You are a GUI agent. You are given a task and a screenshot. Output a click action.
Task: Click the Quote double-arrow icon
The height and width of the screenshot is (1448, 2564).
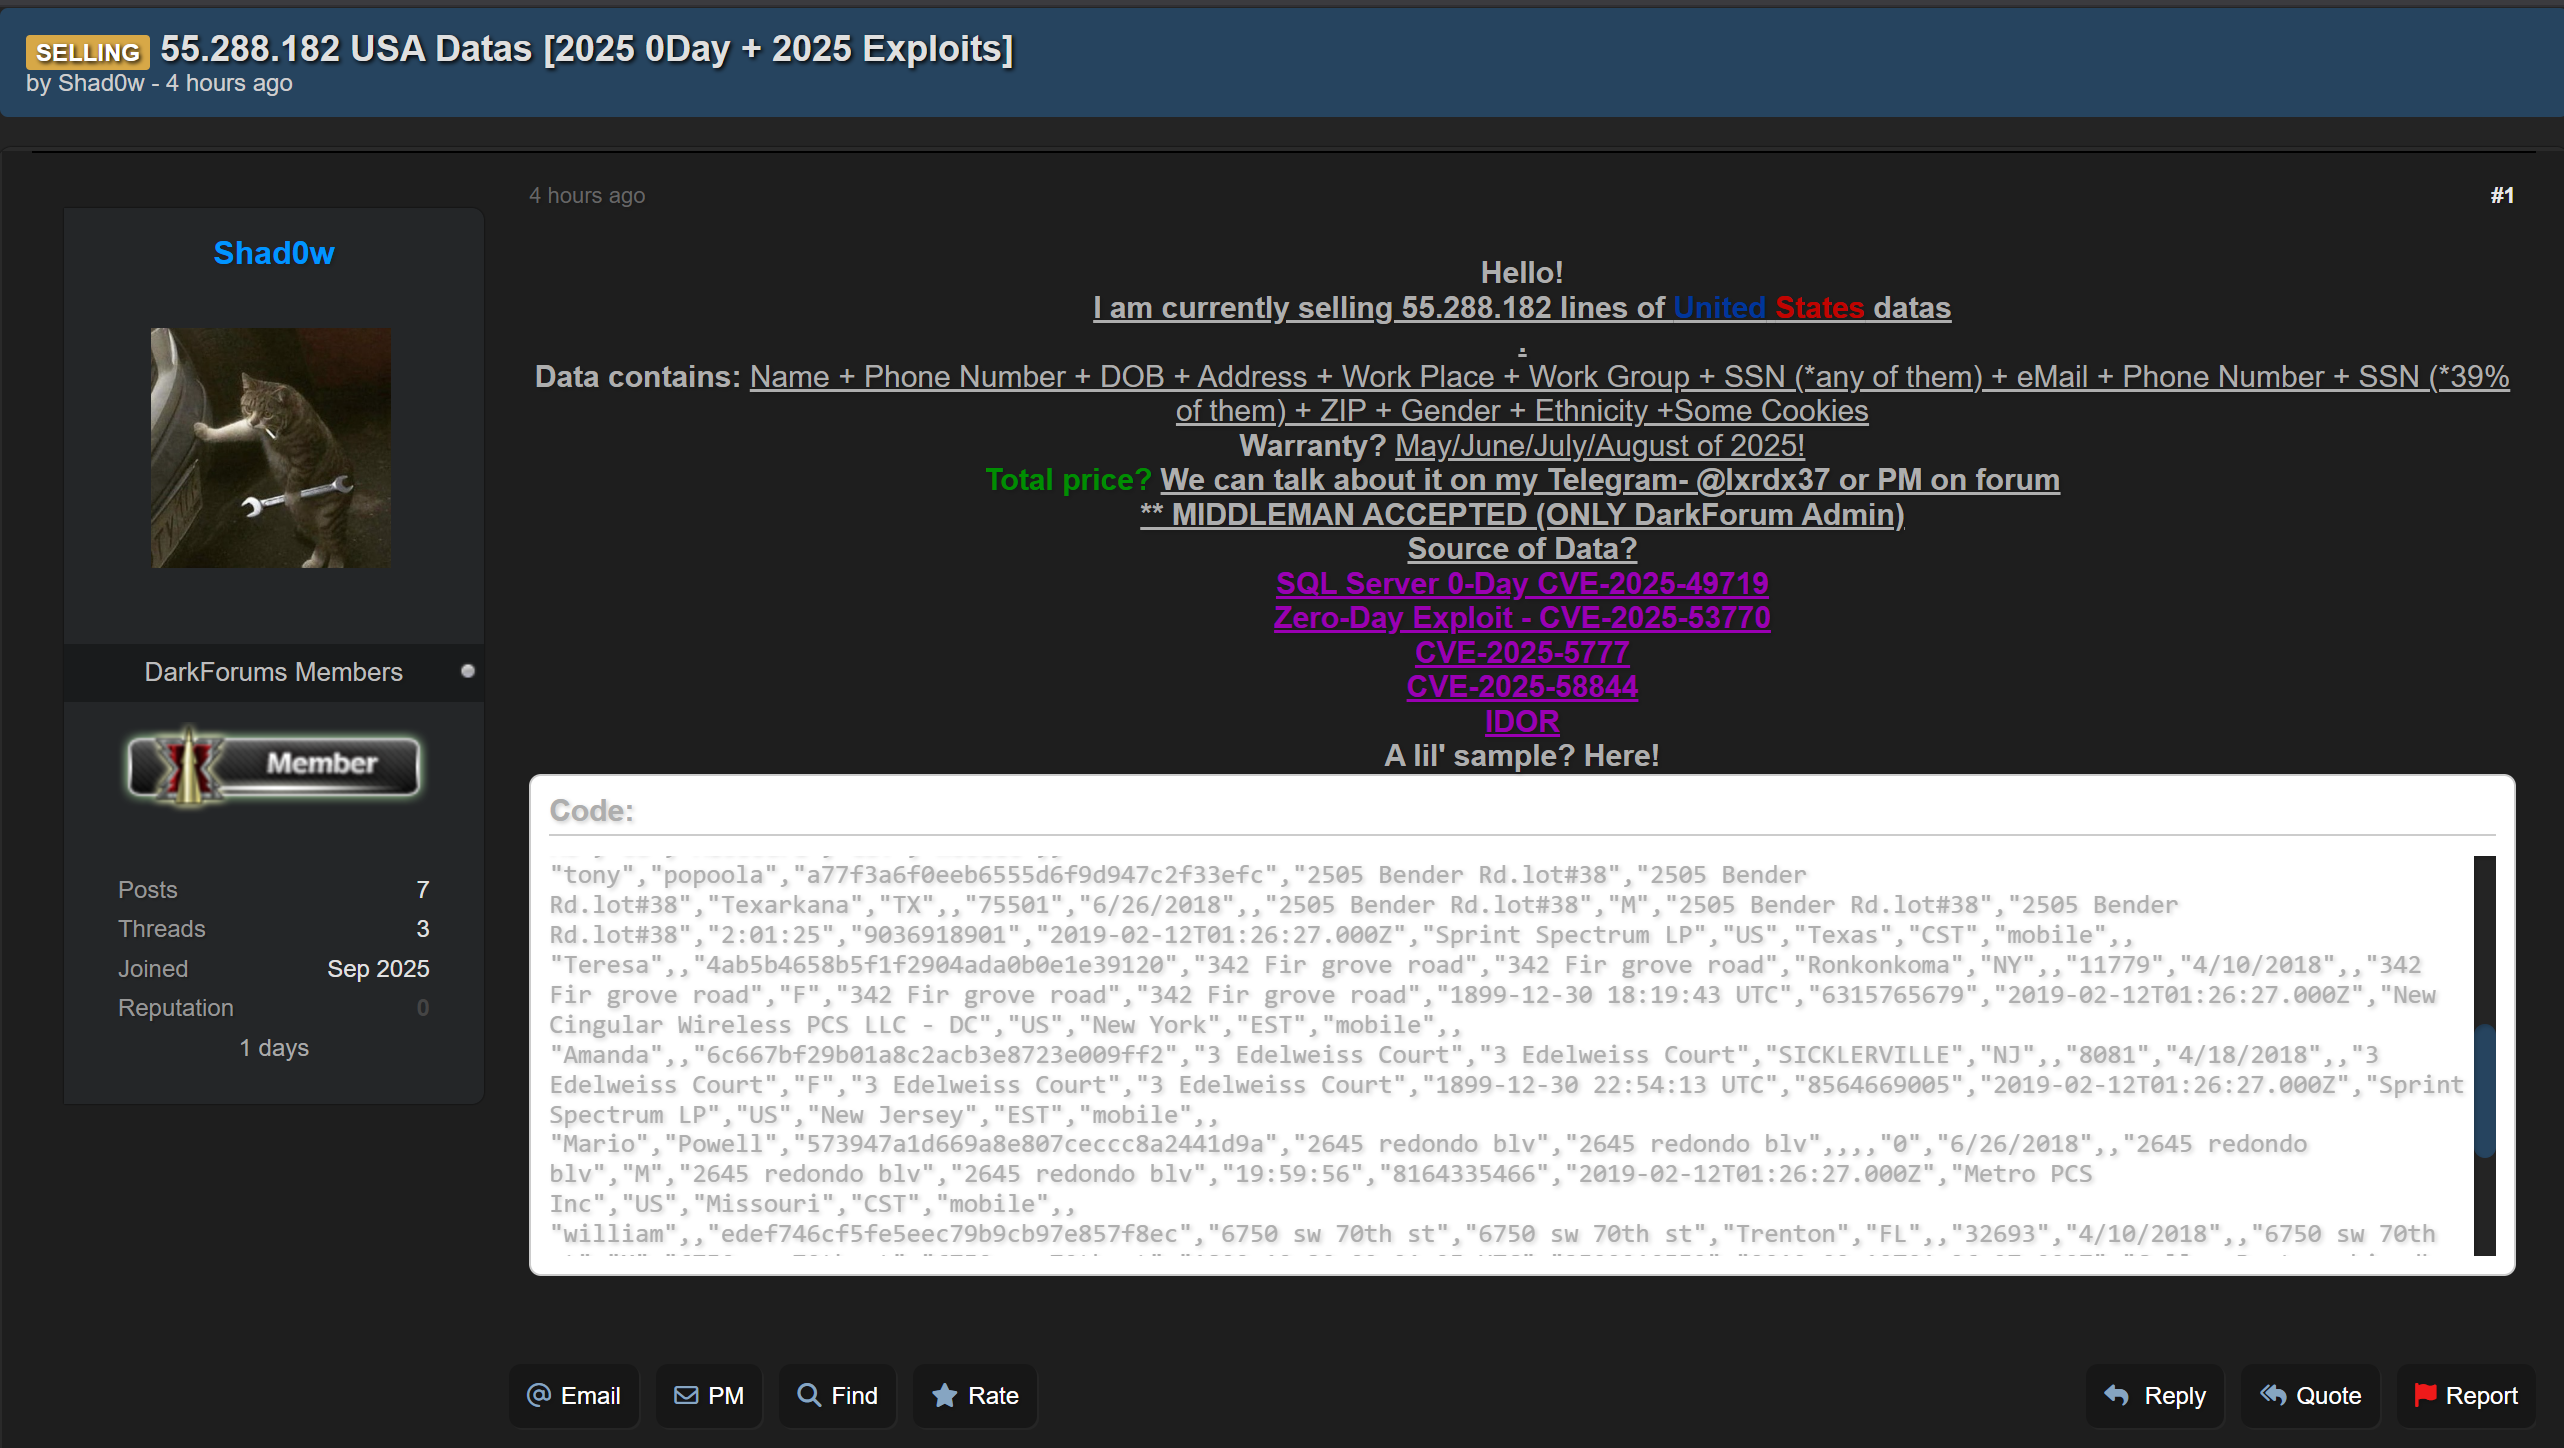(x=2272, y=1395)
